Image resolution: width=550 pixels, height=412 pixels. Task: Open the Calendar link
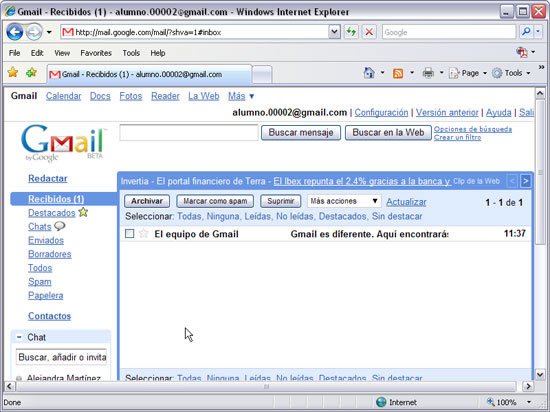(63, 96)
